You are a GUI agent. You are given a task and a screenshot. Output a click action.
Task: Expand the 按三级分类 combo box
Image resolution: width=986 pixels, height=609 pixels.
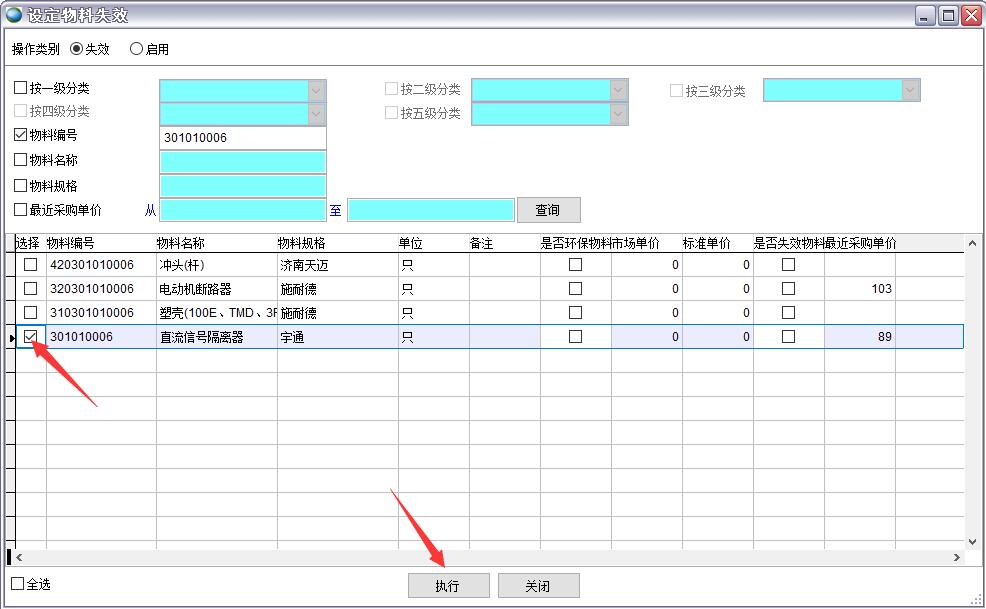point(909,90)
